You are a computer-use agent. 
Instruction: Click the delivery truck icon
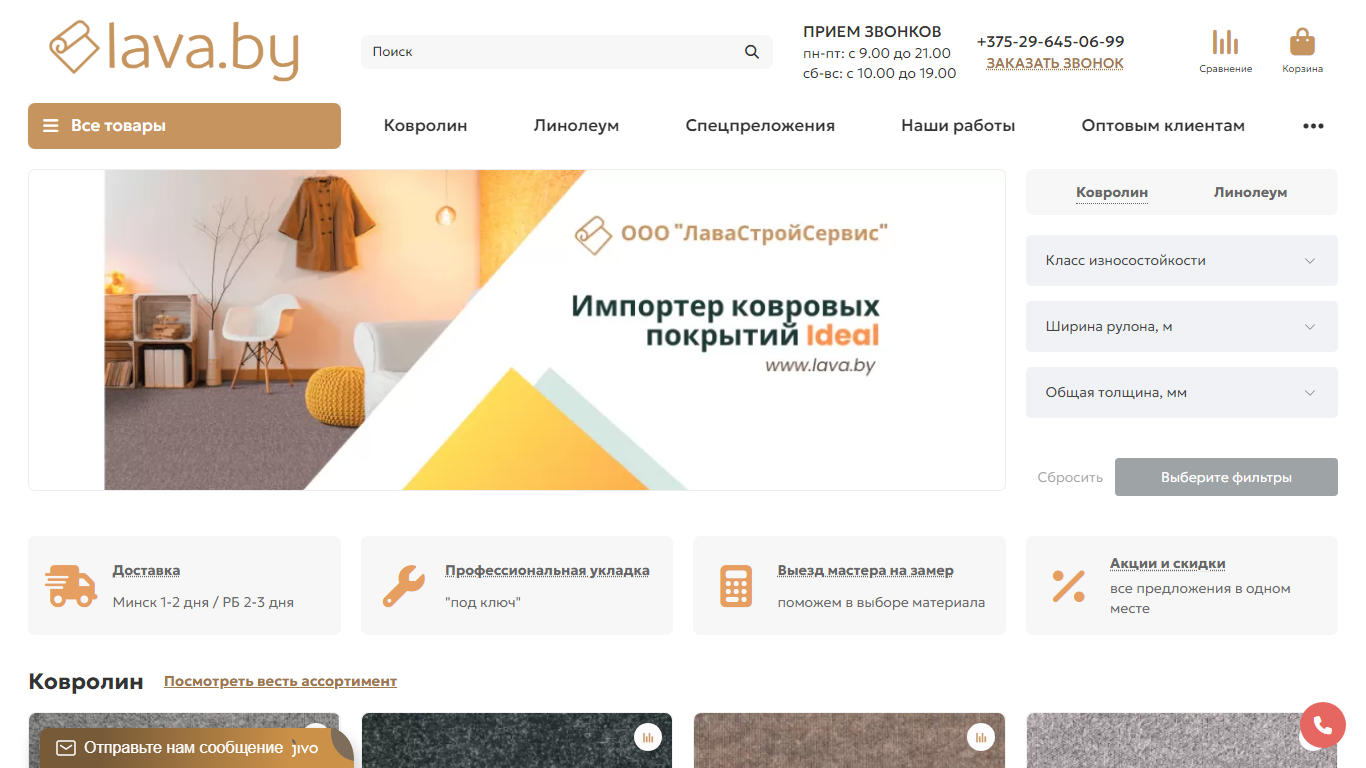pyautogui.click(x=71, y=586)
